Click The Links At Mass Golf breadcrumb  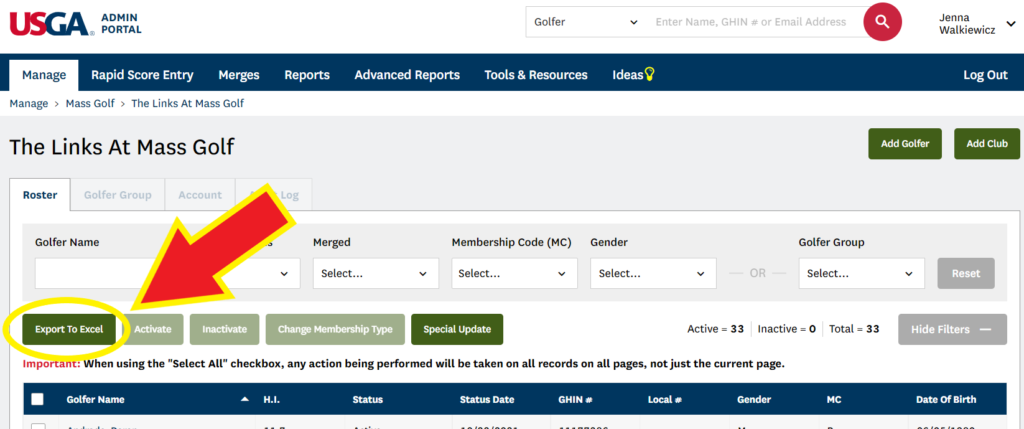coord(188,103)
